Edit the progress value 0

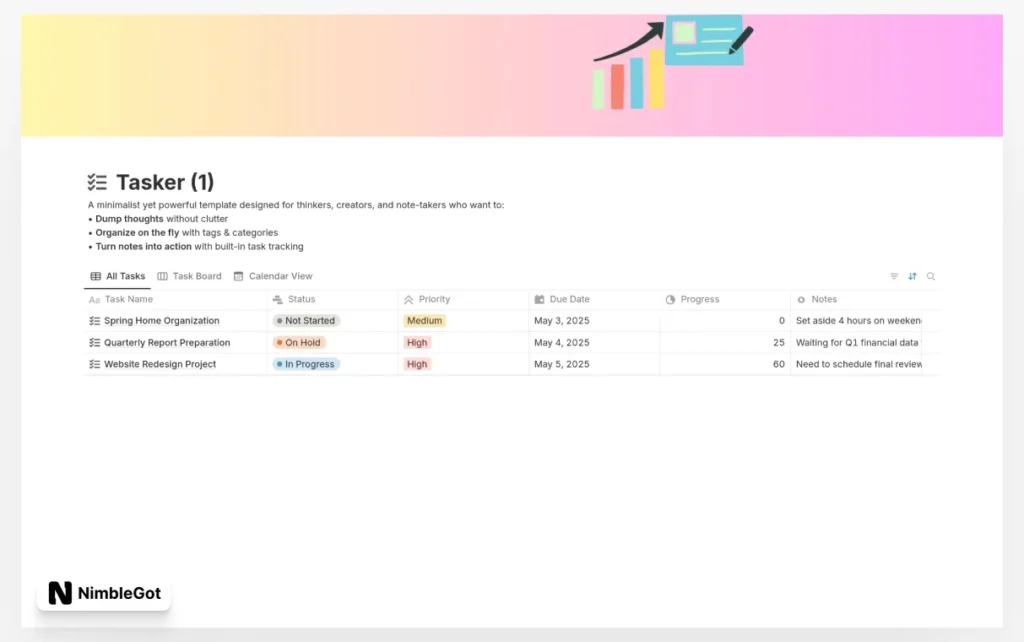pyautogui.click(x=782, y=321)
